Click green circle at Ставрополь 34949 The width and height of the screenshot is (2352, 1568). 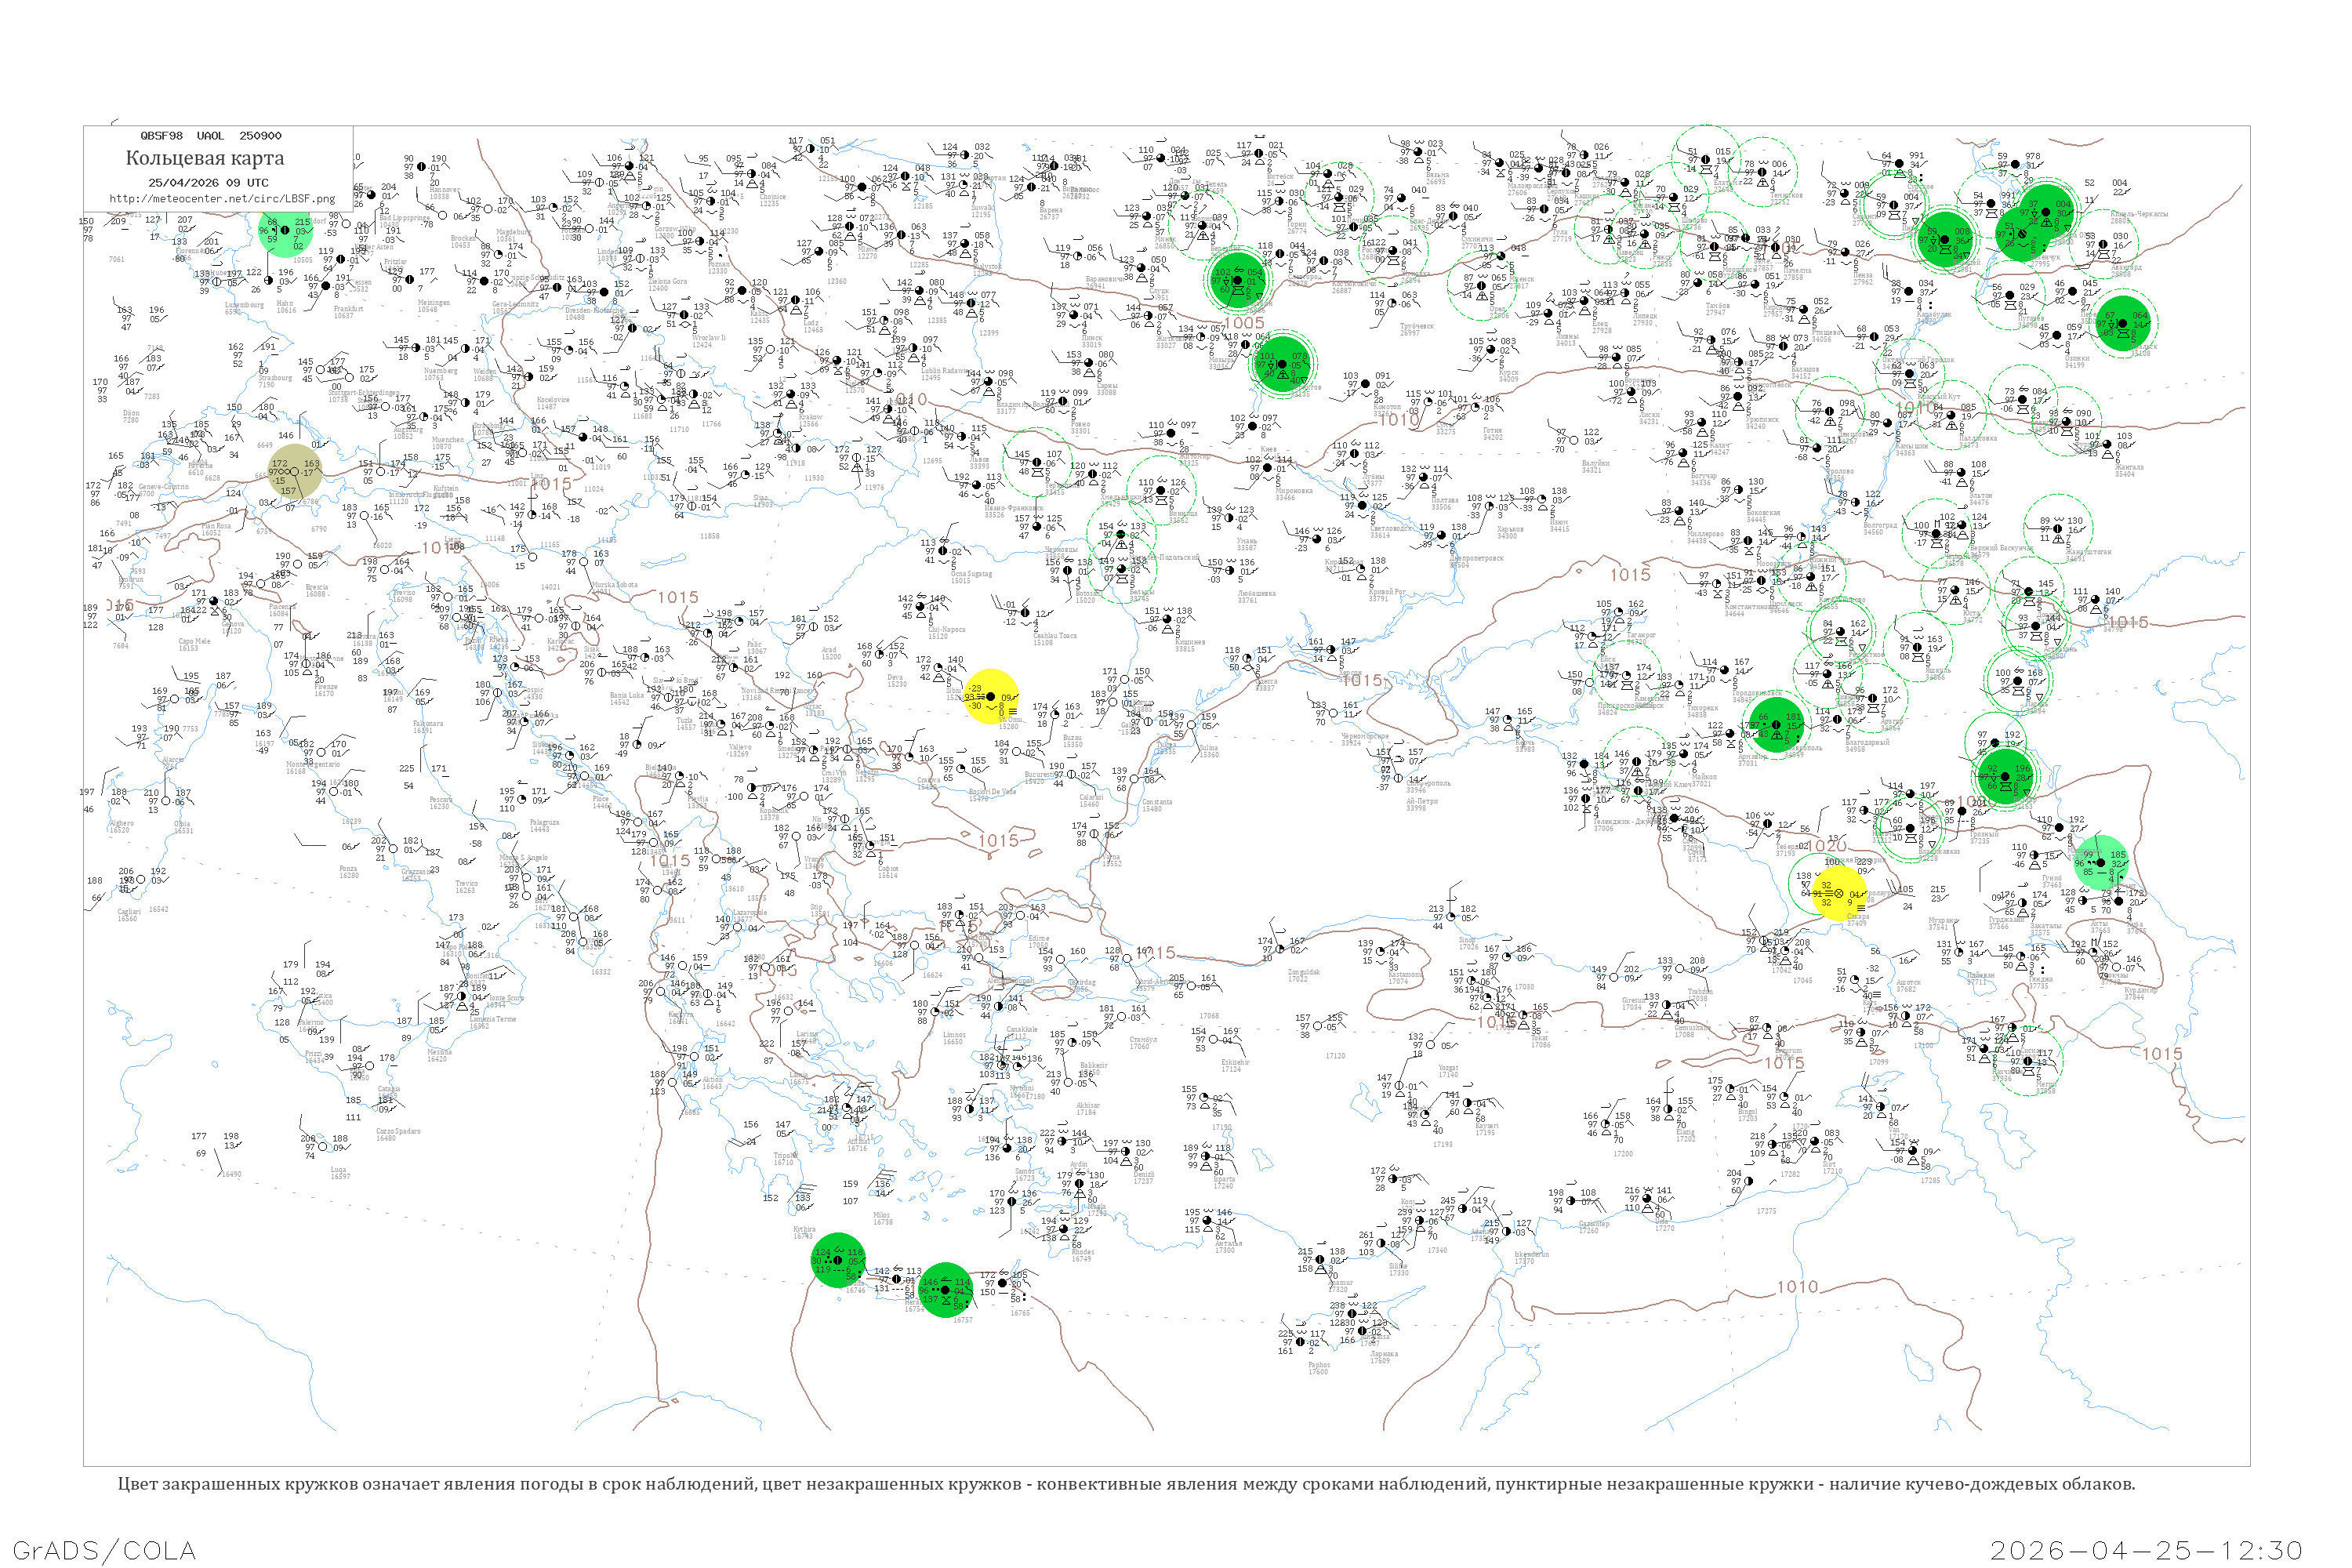click(x=1777, y=725)
